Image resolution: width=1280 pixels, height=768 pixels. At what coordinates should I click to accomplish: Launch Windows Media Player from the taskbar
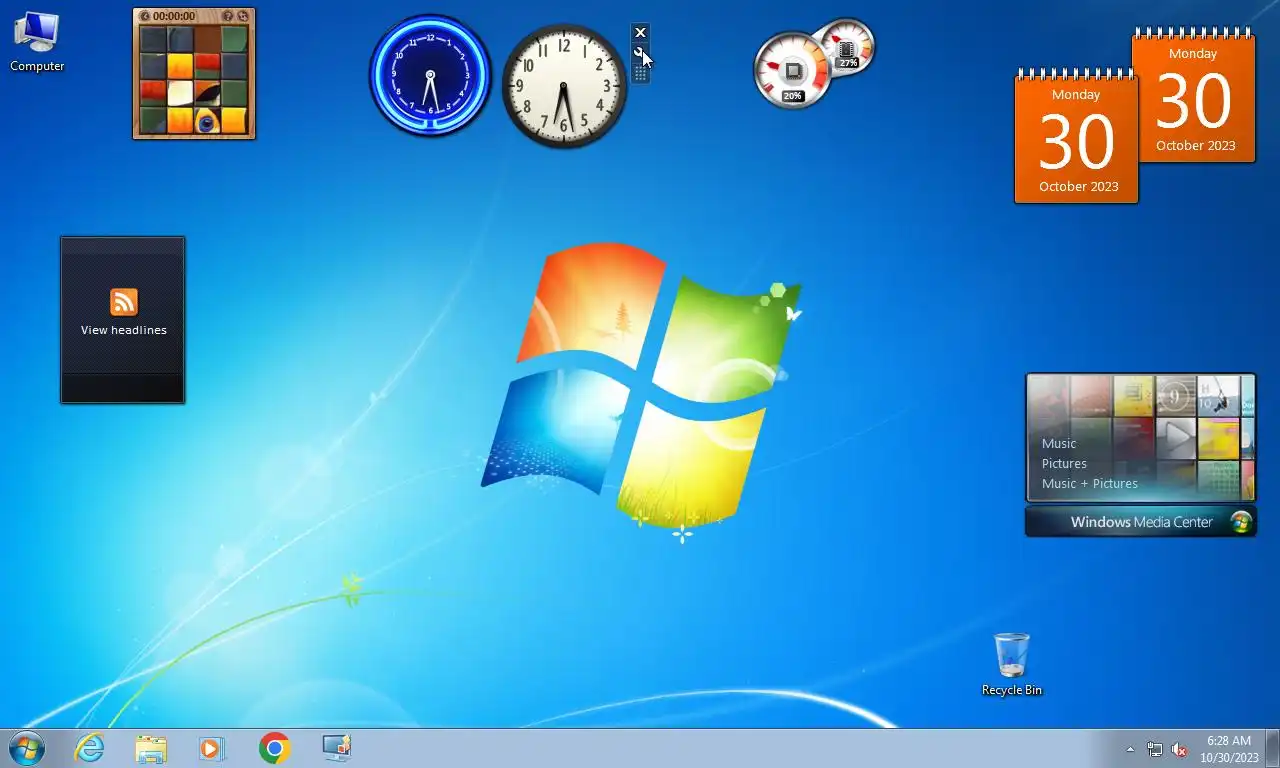click(212, 748)
